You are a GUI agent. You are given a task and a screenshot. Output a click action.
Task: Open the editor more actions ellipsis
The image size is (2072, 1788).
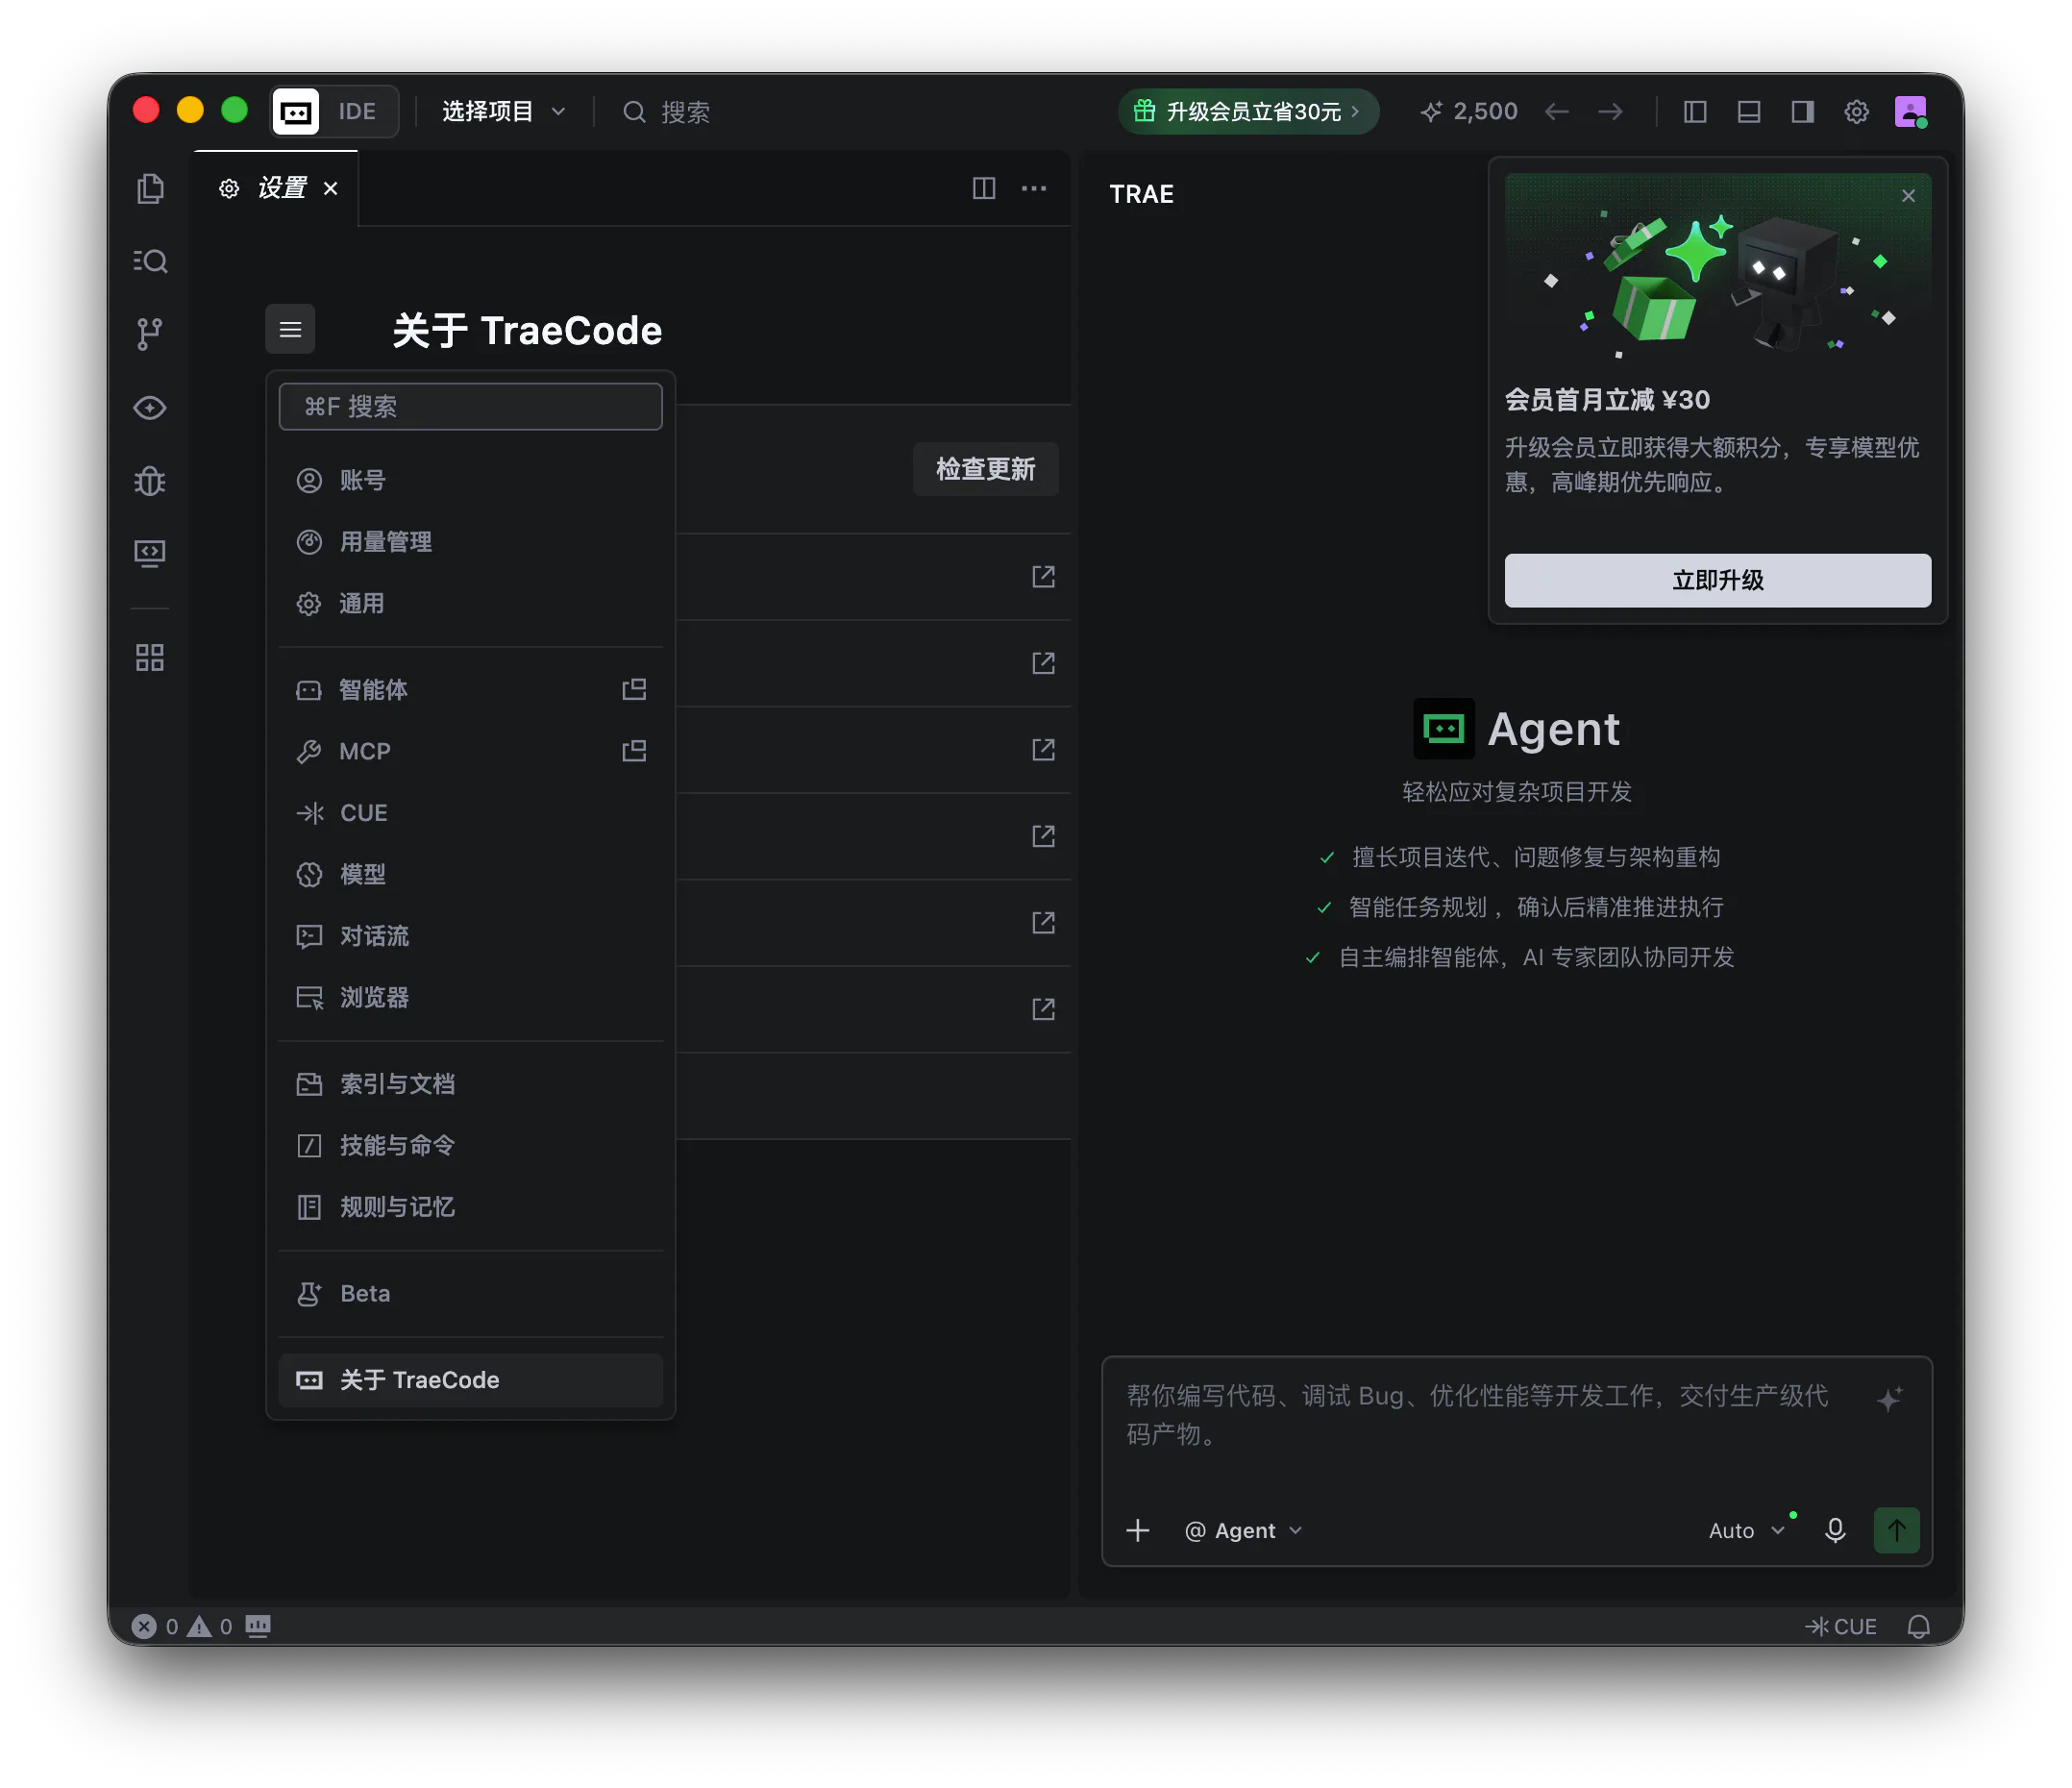(x=1034, y=188)
